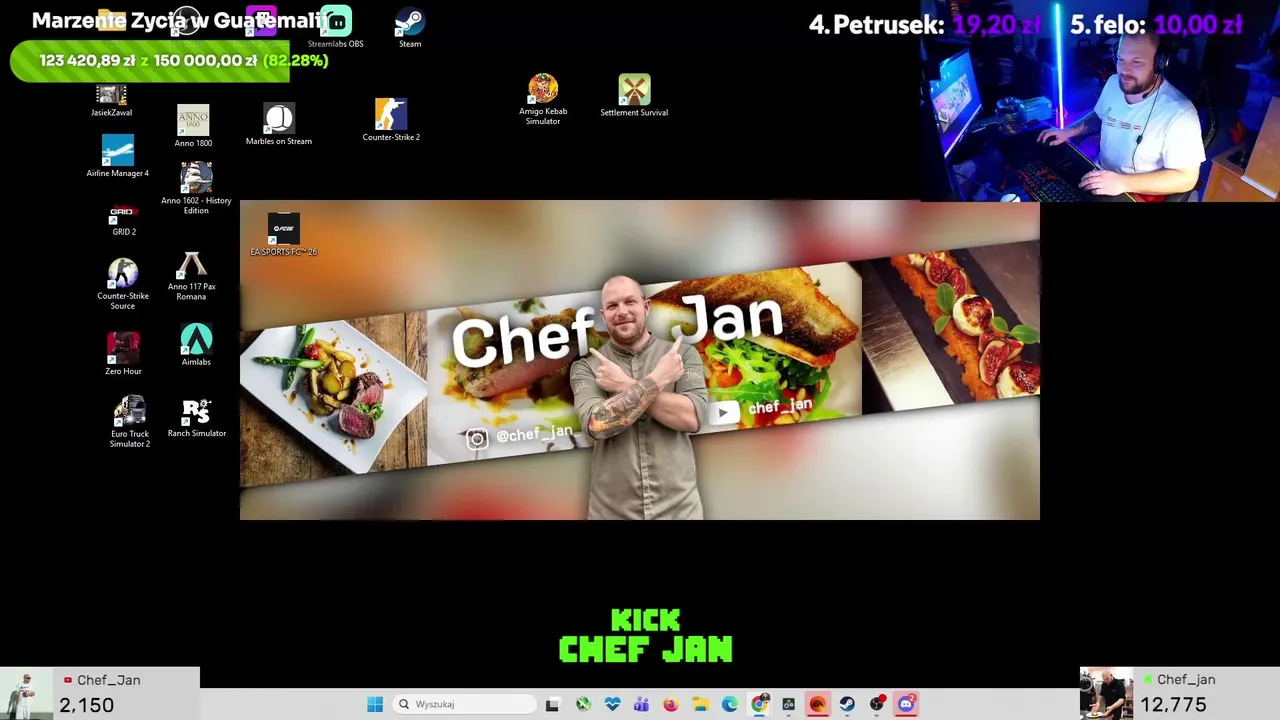Launch Microsoft Edge from the taskbar
The image size is (1280, 720).
pyautogui.click(x=730, y=704)
